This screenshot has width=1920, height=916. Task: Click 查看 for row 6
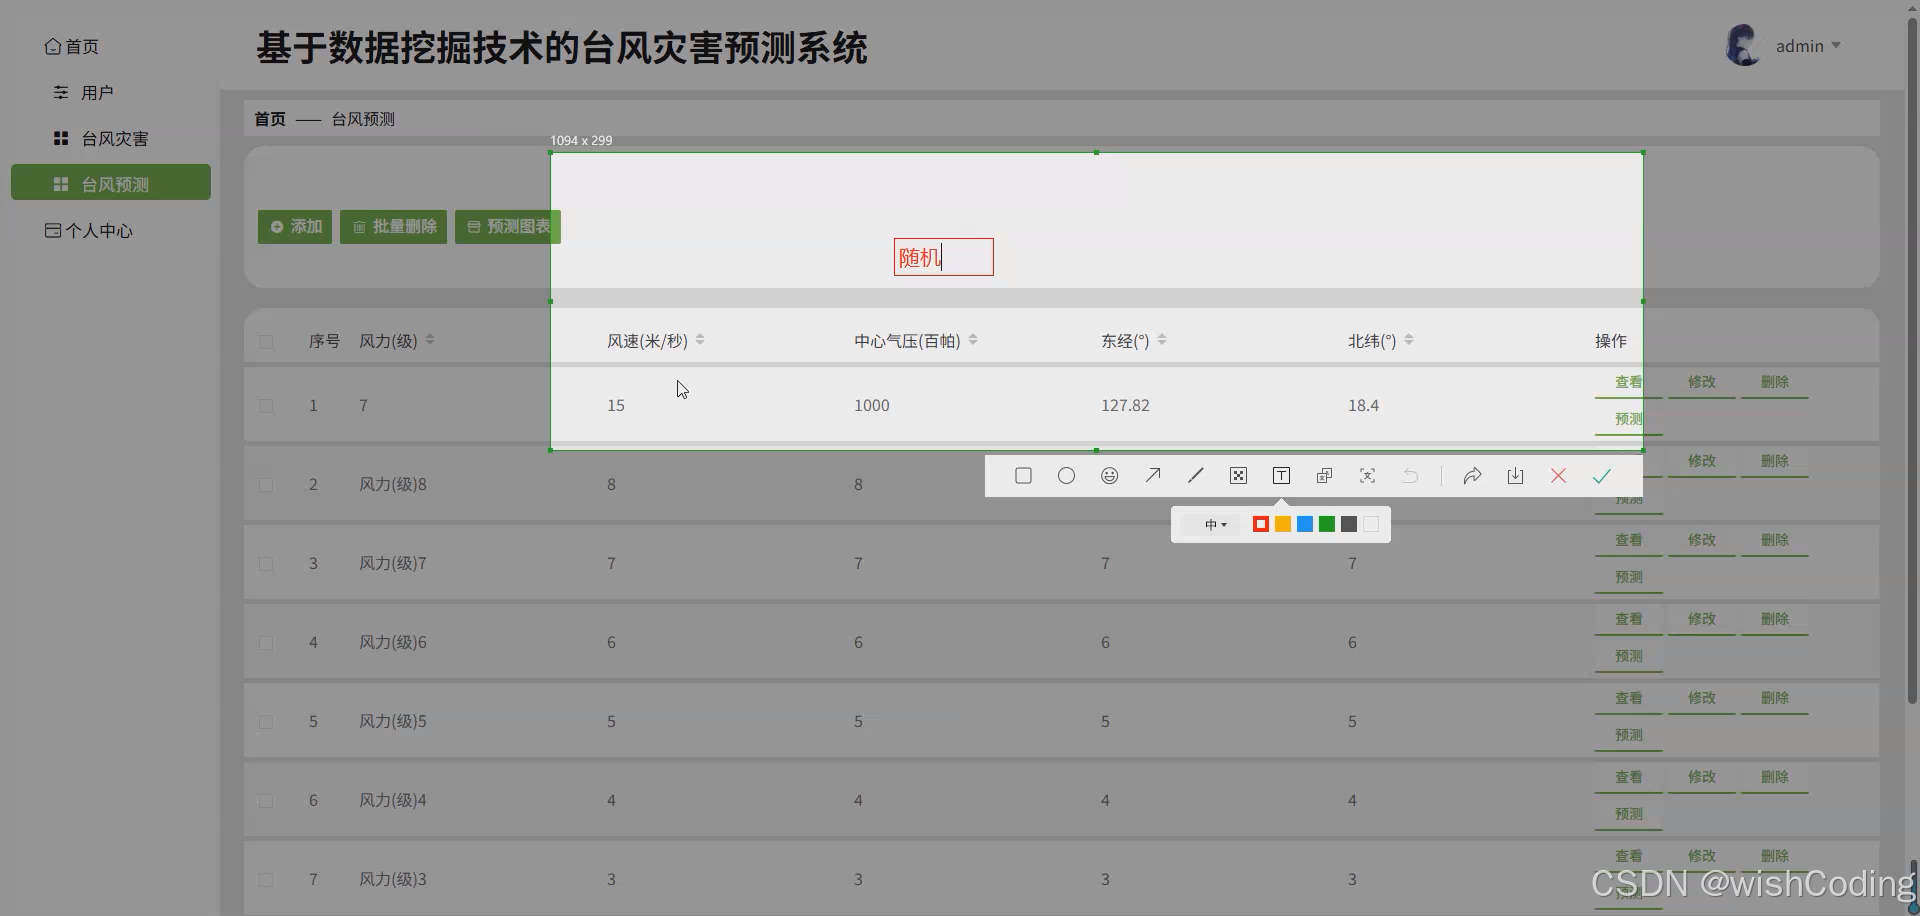[1629, 777]
